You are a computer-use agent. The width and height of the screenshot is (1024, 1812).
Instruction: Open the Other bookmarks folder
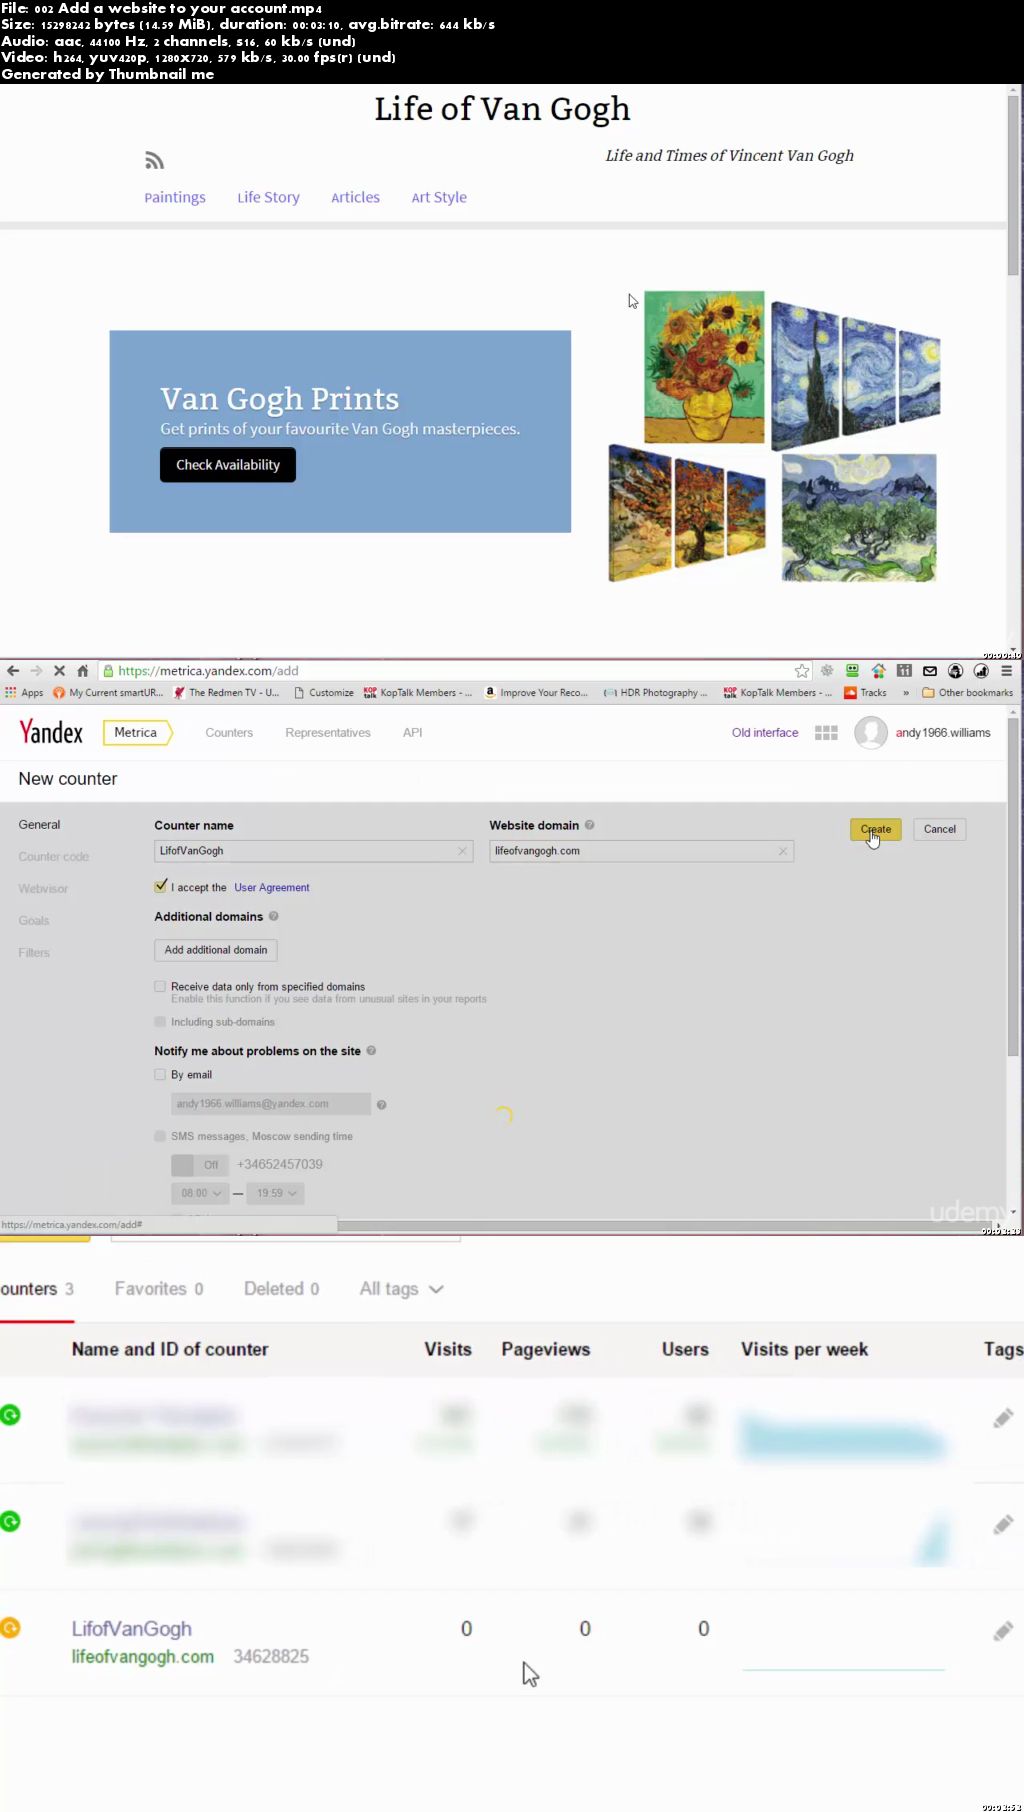click(x=967, y=692)
